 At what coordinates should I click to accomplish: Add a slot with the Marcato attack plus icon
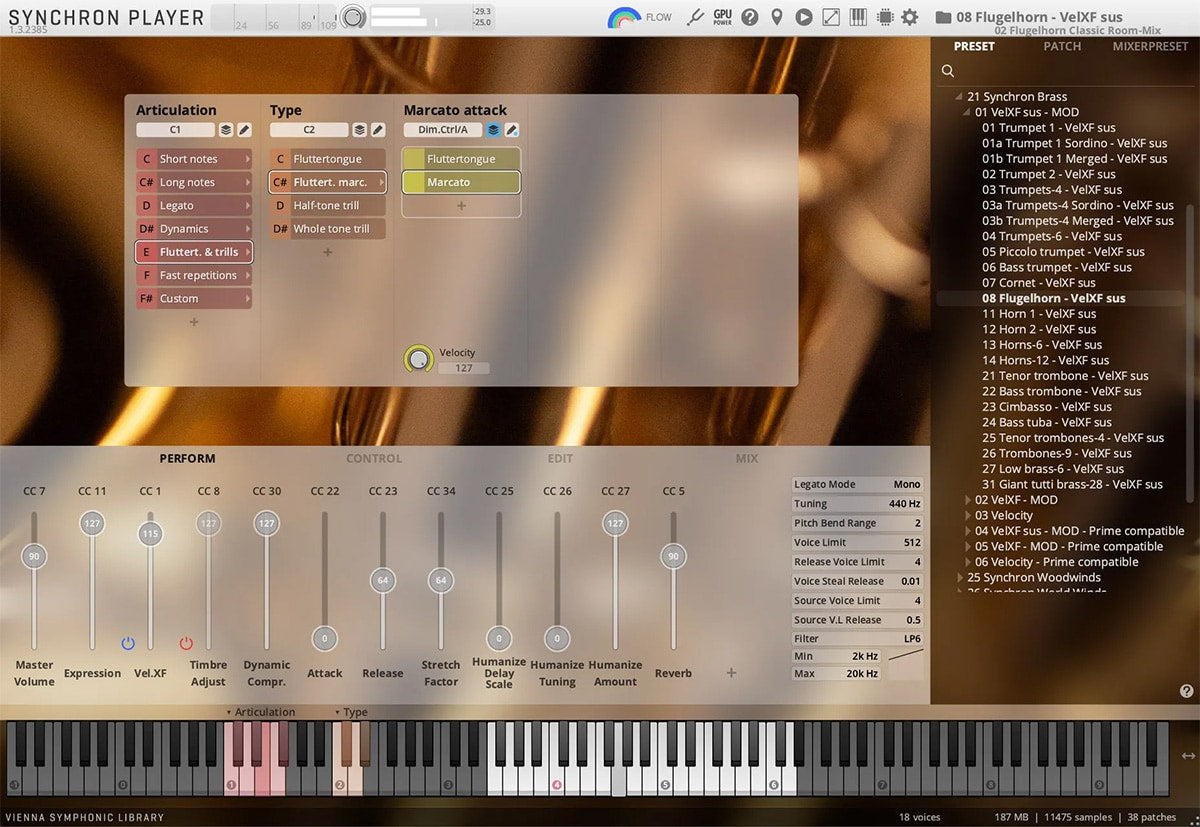pos(461,206)
